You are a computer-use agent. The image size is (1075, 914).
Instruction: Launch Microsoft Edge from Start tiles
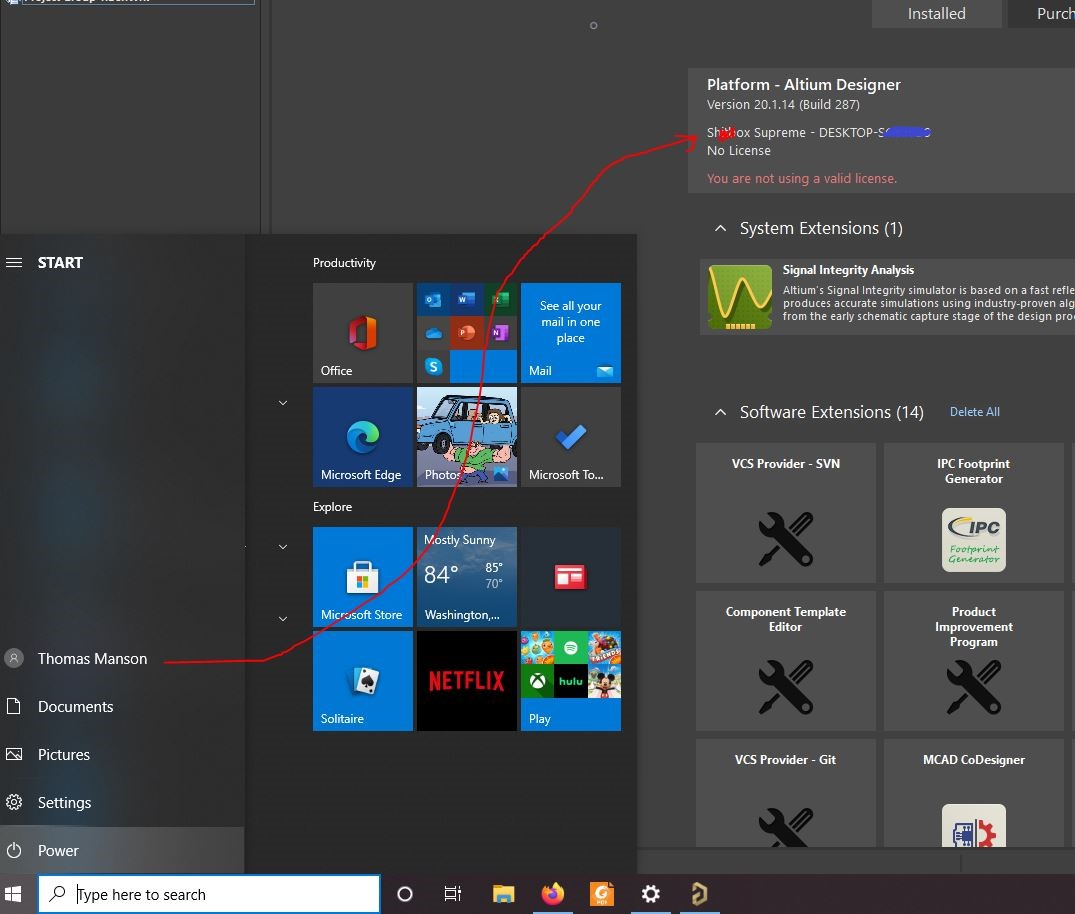tap(363, 437)
